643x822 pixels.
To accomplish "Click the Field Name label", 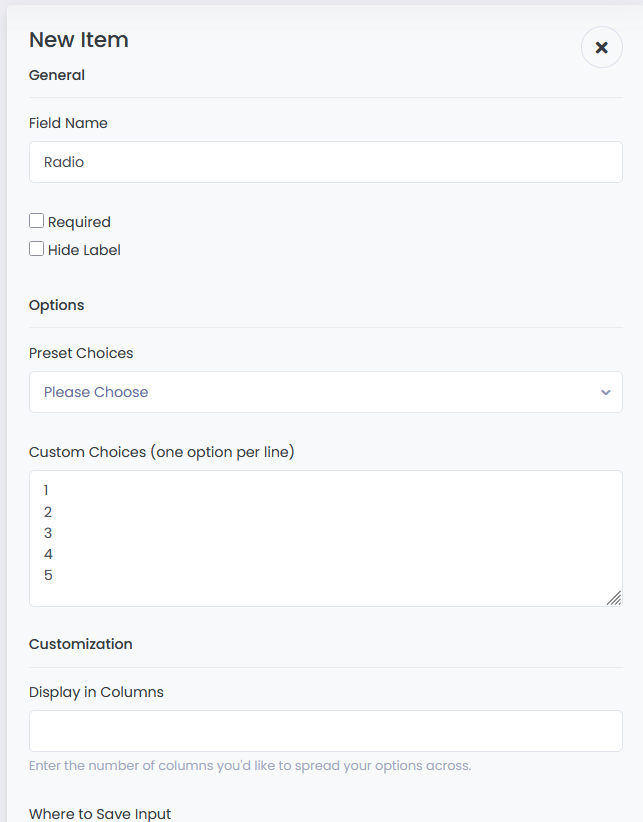I will [x=68, y=123].
